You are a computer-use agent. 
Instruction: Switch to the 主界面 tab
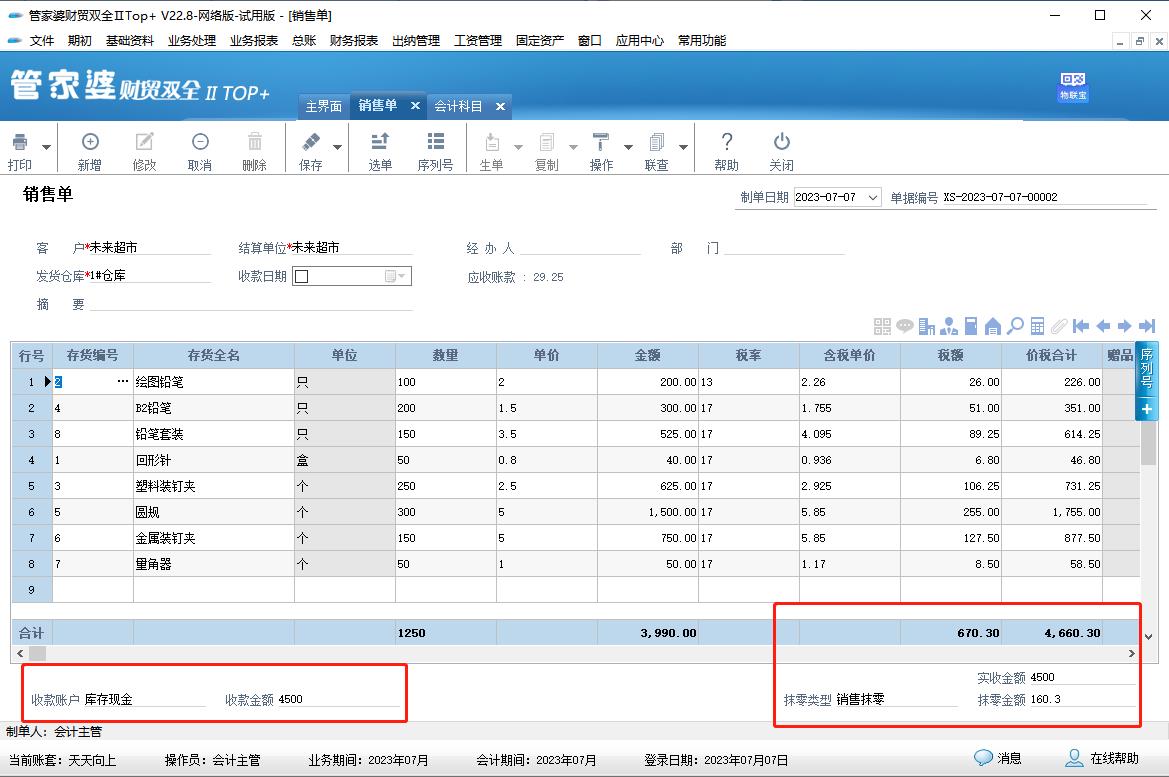tap(324, 106)
